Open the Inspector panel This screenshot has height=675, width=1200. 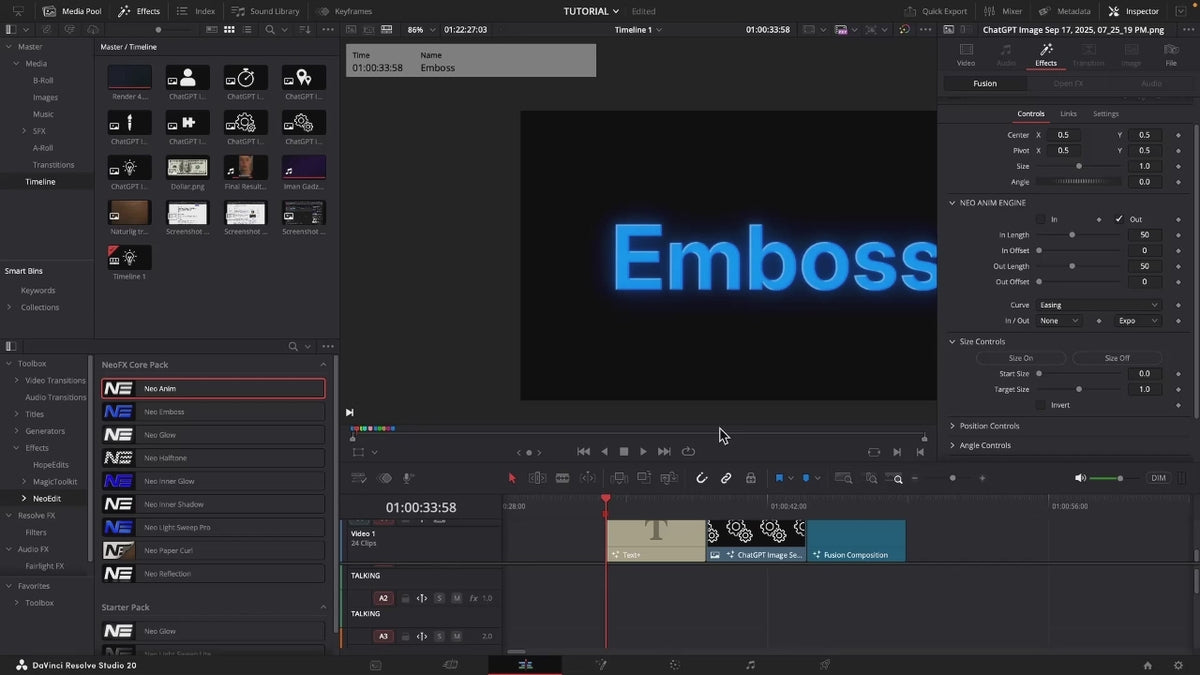(x=1134, y=11)
